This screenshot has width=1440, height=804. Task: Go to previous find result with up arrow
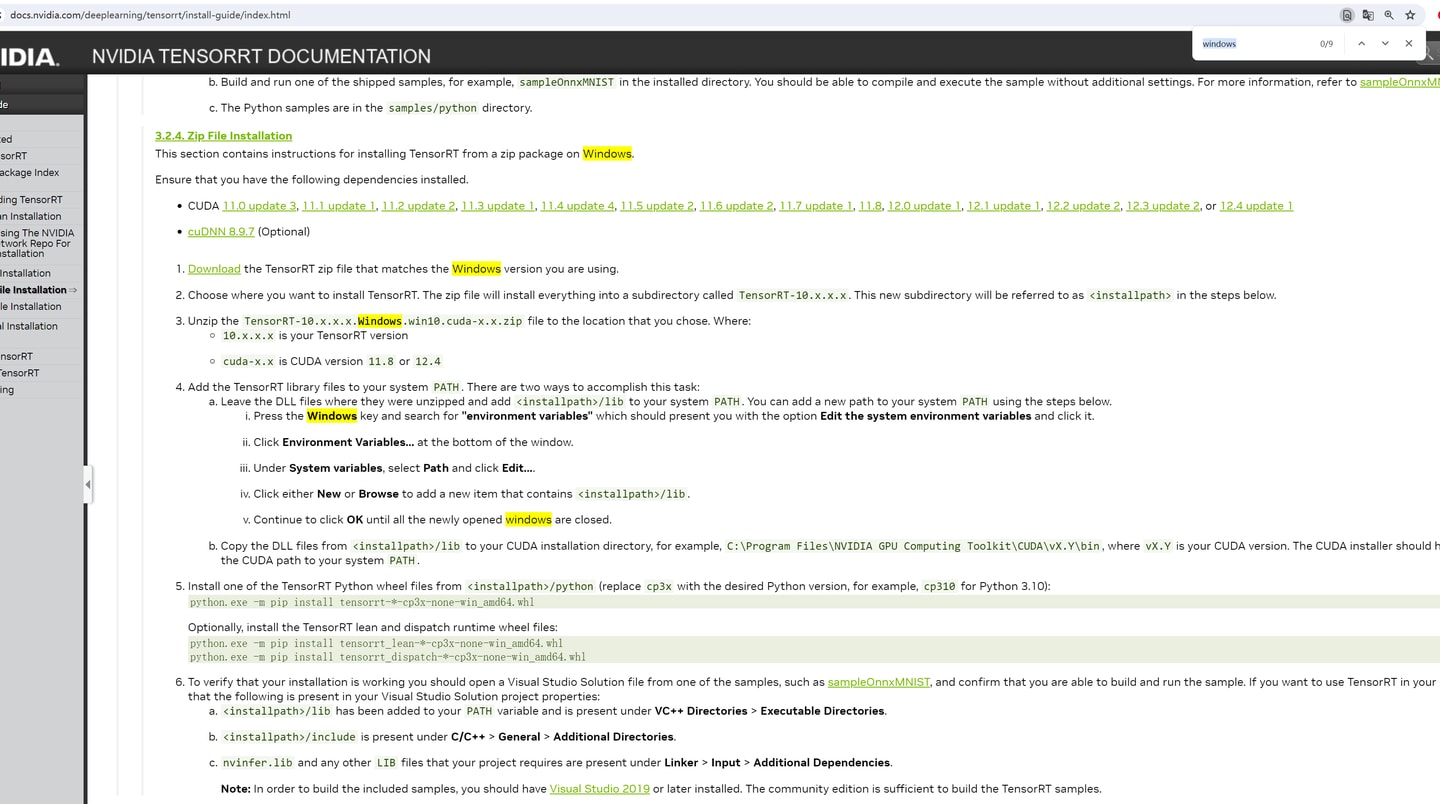click(x=1361, y=44)
